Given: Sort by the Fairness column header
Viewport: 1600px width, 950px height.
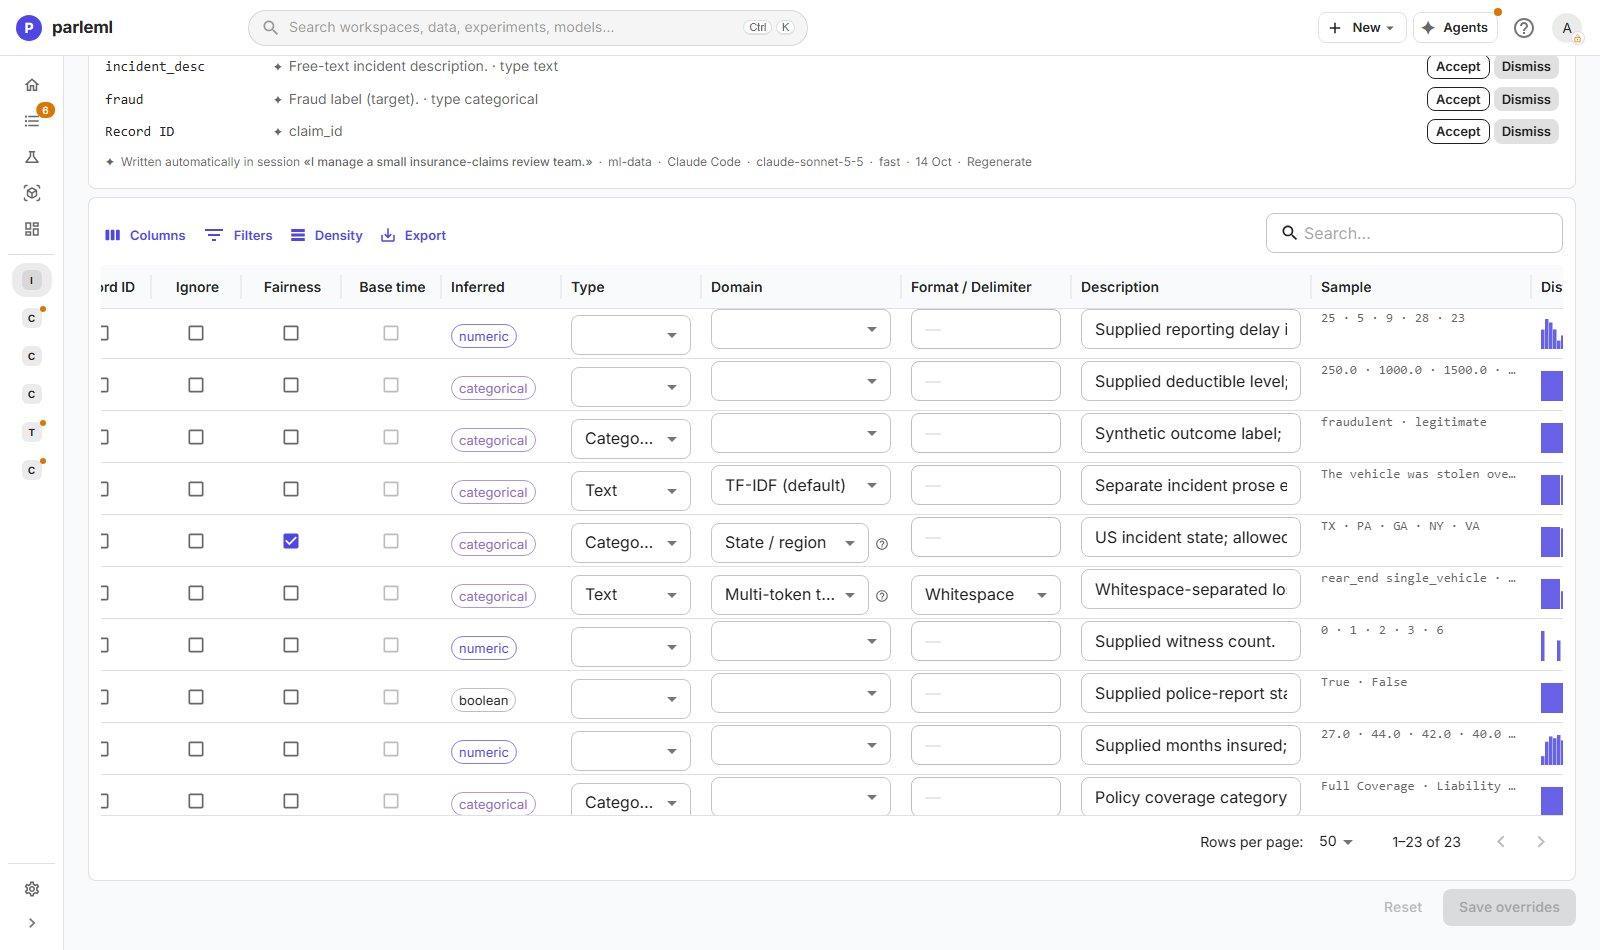Looking at the screenshot, I should click(292, 287).
